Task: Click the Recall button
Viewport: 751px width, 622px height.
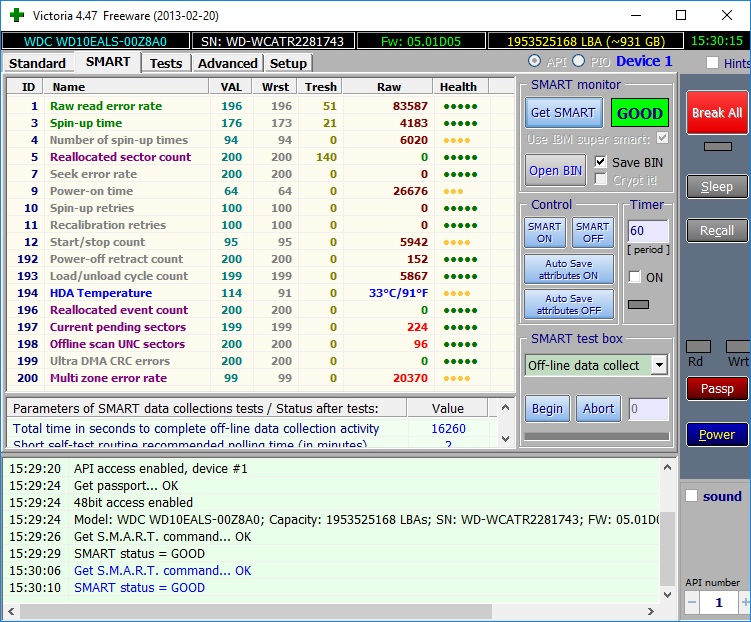Action: pyautogui.click(x=717, y=230)
